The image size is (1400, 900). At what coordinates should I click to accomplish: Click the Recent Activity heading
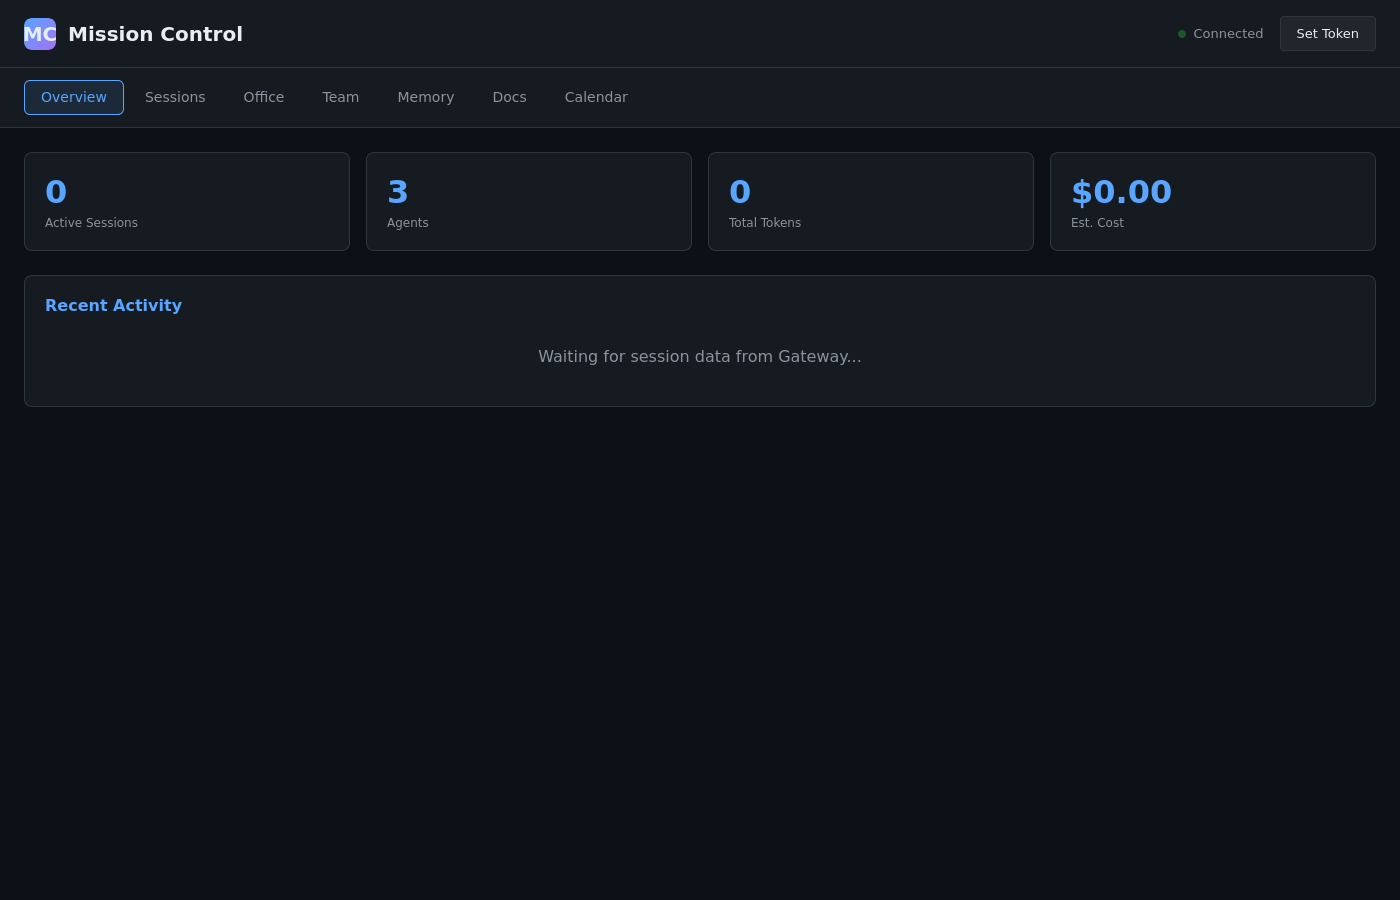point(113,306)
